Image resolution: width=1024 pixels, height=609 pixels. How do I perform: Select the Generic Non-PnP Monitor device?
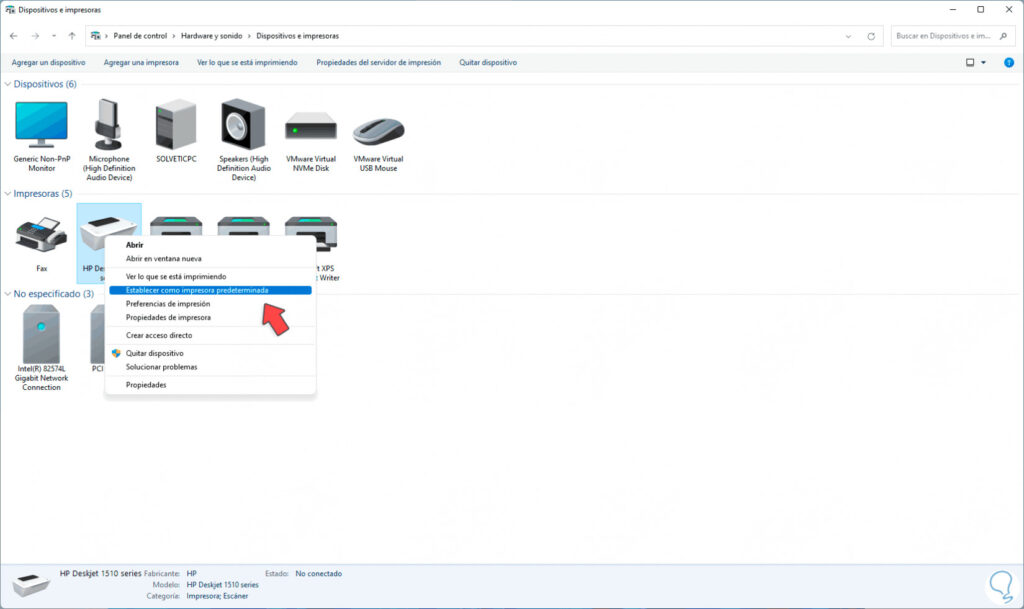click(x=41, y=136)
